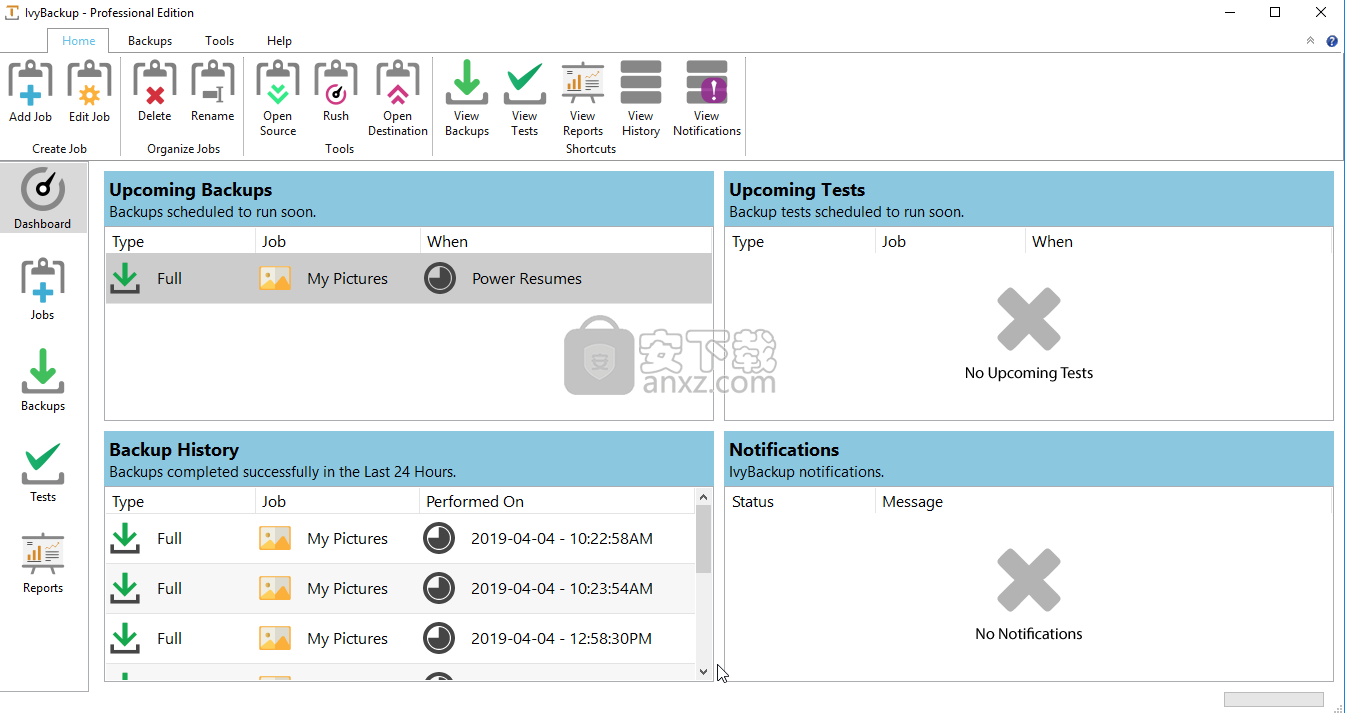Click Message column header in Notifications
Image resolution: width=1345 pixels, height=713 pixels.
[1103, 501]
